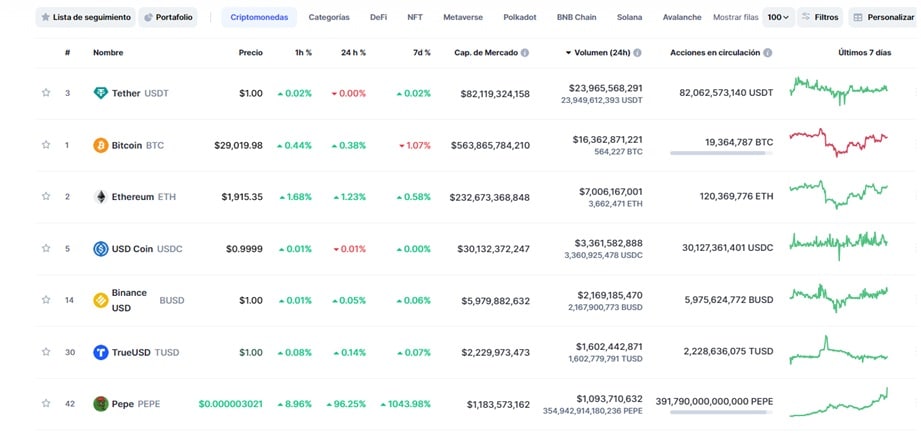
Task: Open the Pepe PEPE name link
Action: pyautogui.click(x=136, y=404)
